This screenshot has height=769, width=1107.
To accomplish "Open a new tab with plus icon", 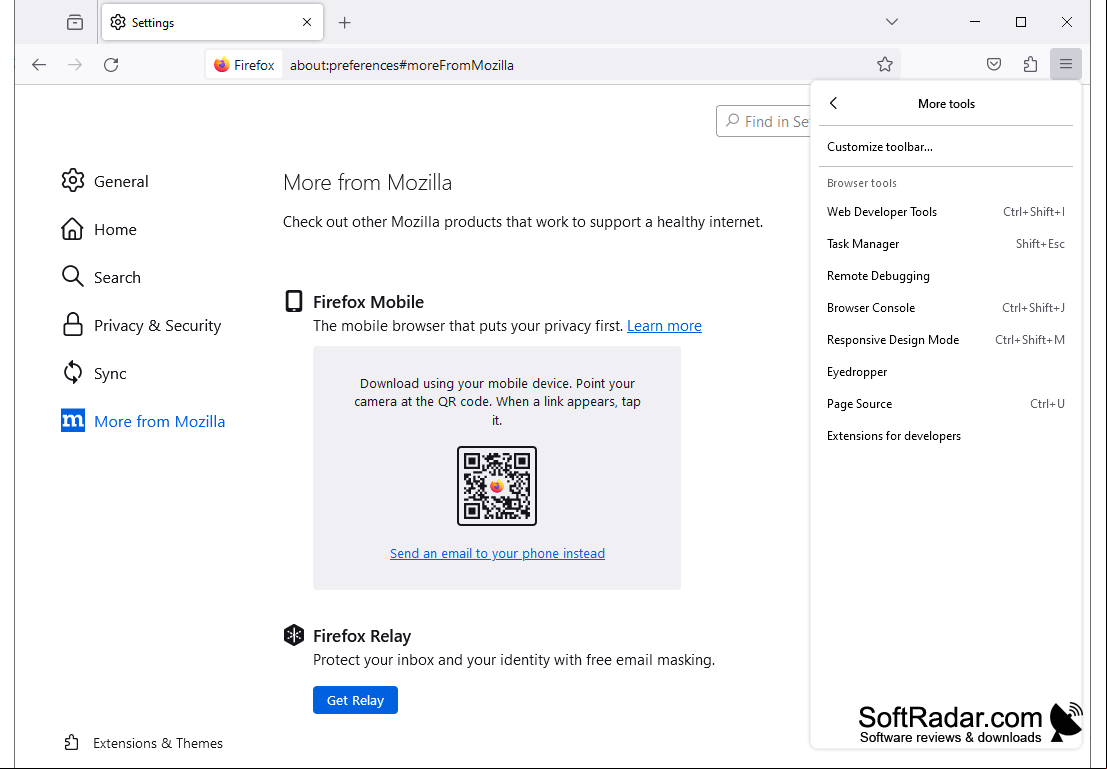I will [x=345, y=23].
